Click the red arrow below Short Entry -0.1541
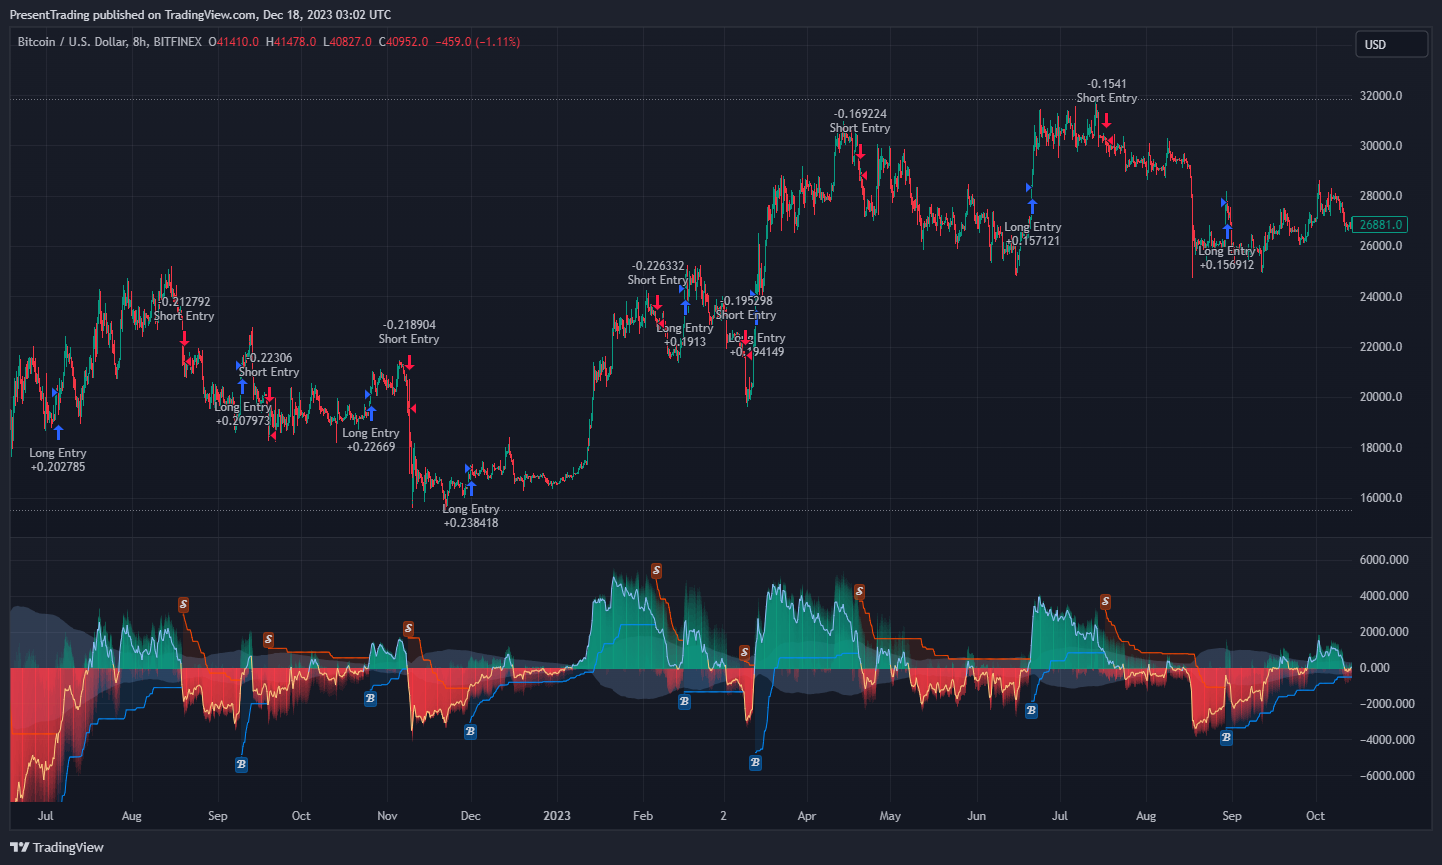The width and height of the screenshot is (1442, 865). [1107, 120]
